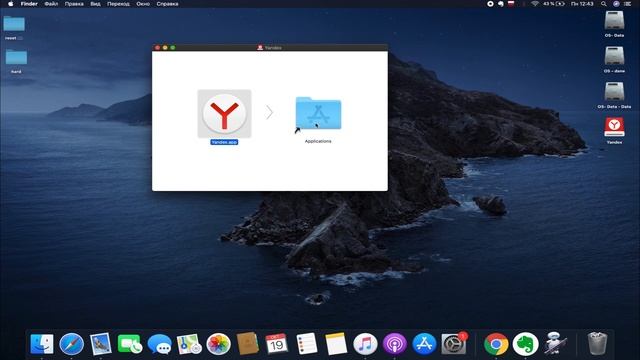Screen dimensions: 640x360
Task: Launch Evernote from the Dock
Action: 526,344
